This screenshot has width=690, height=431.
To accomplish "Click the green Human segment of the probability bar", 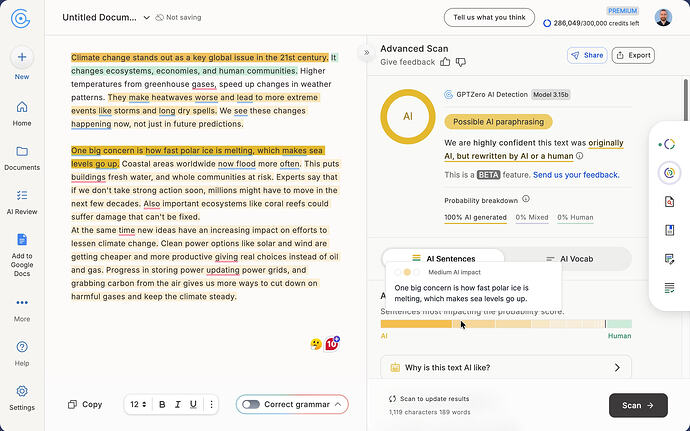I will pos(619,324).
